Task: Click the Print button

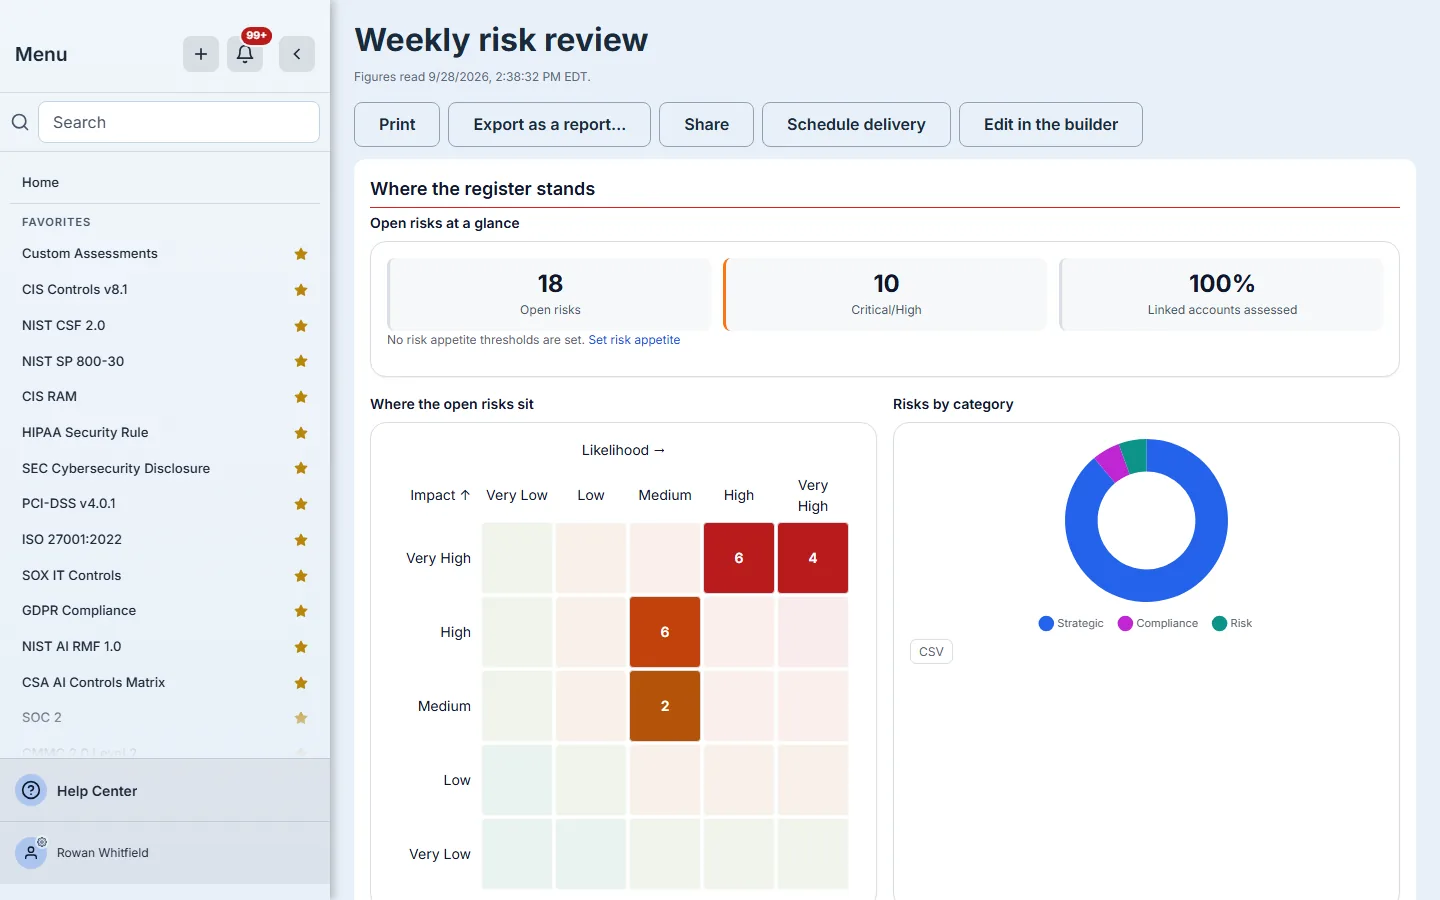Action: [397, 124]
